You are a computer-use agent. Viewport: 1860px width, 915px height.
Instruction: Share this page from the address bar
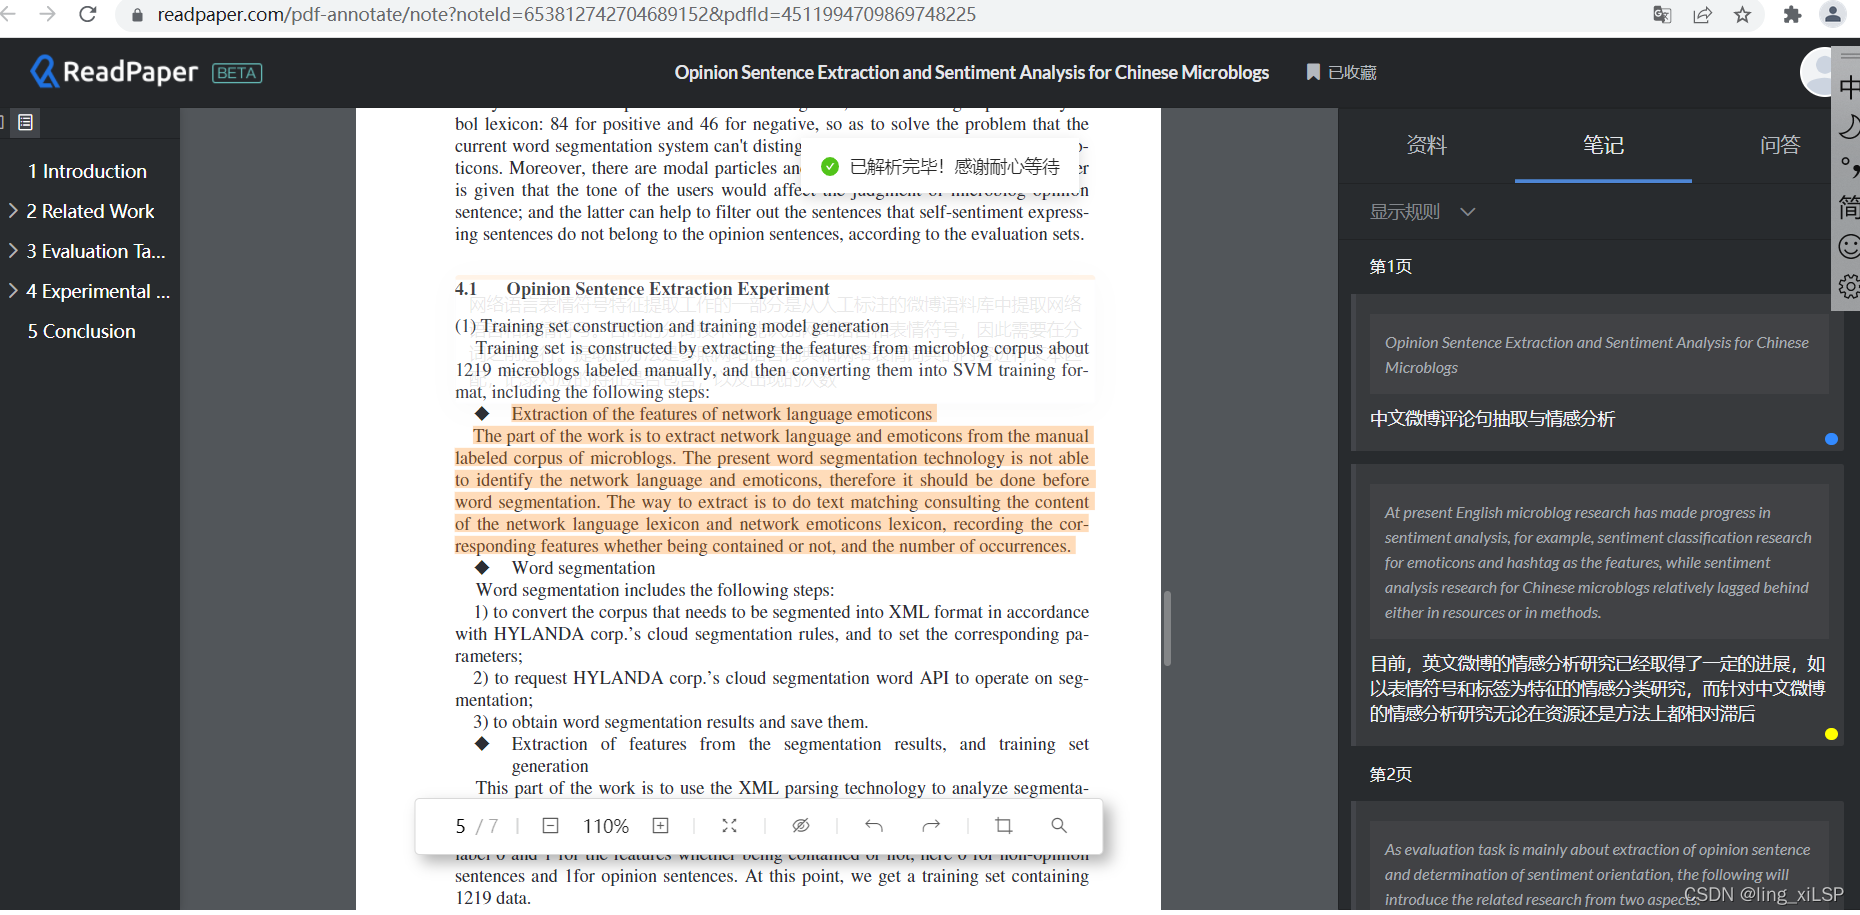tap(1702, 14)
